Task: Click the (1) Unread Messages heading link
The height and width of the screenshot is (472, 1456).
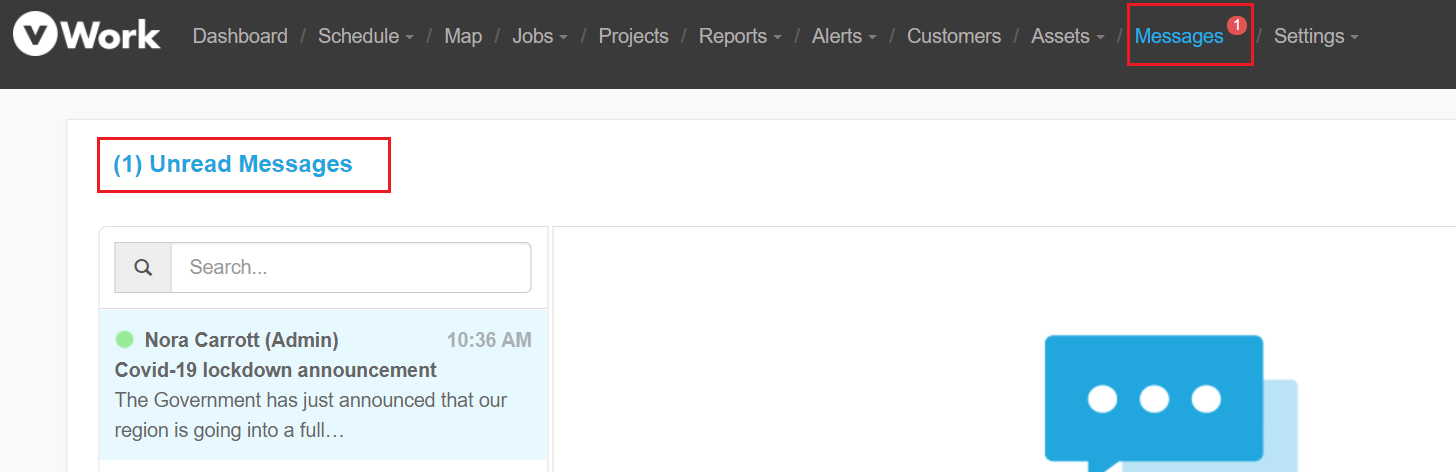Action: 233,164
